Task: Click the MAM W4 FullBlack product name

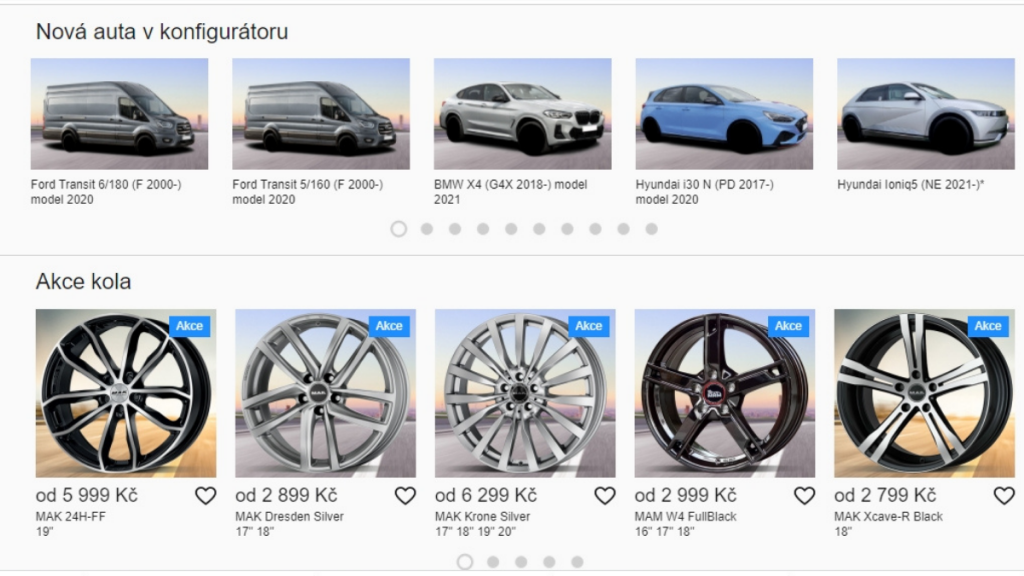Action: [686, 517]
